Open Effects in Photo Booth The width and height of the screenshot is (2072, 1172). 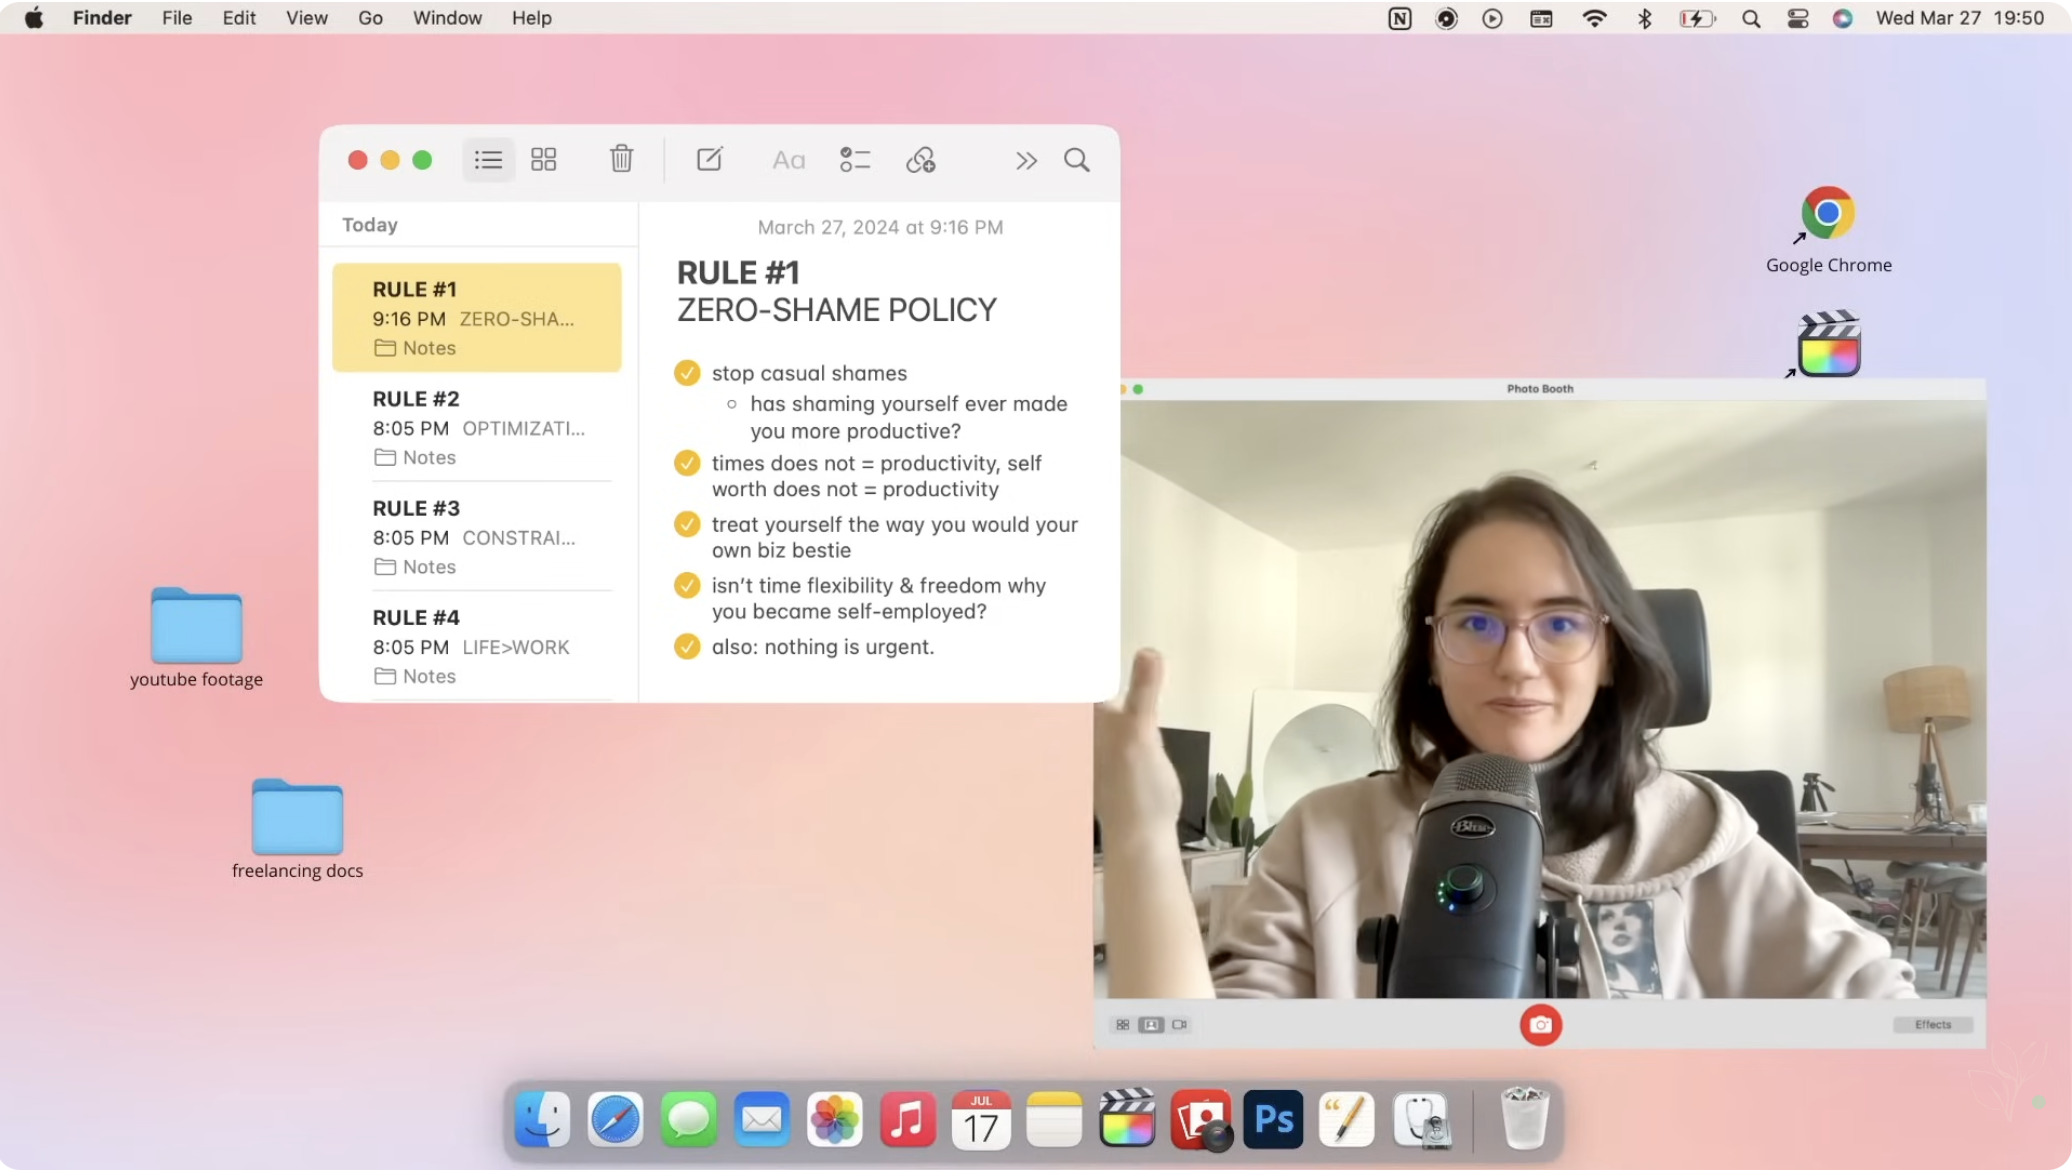[1932, 1025]
